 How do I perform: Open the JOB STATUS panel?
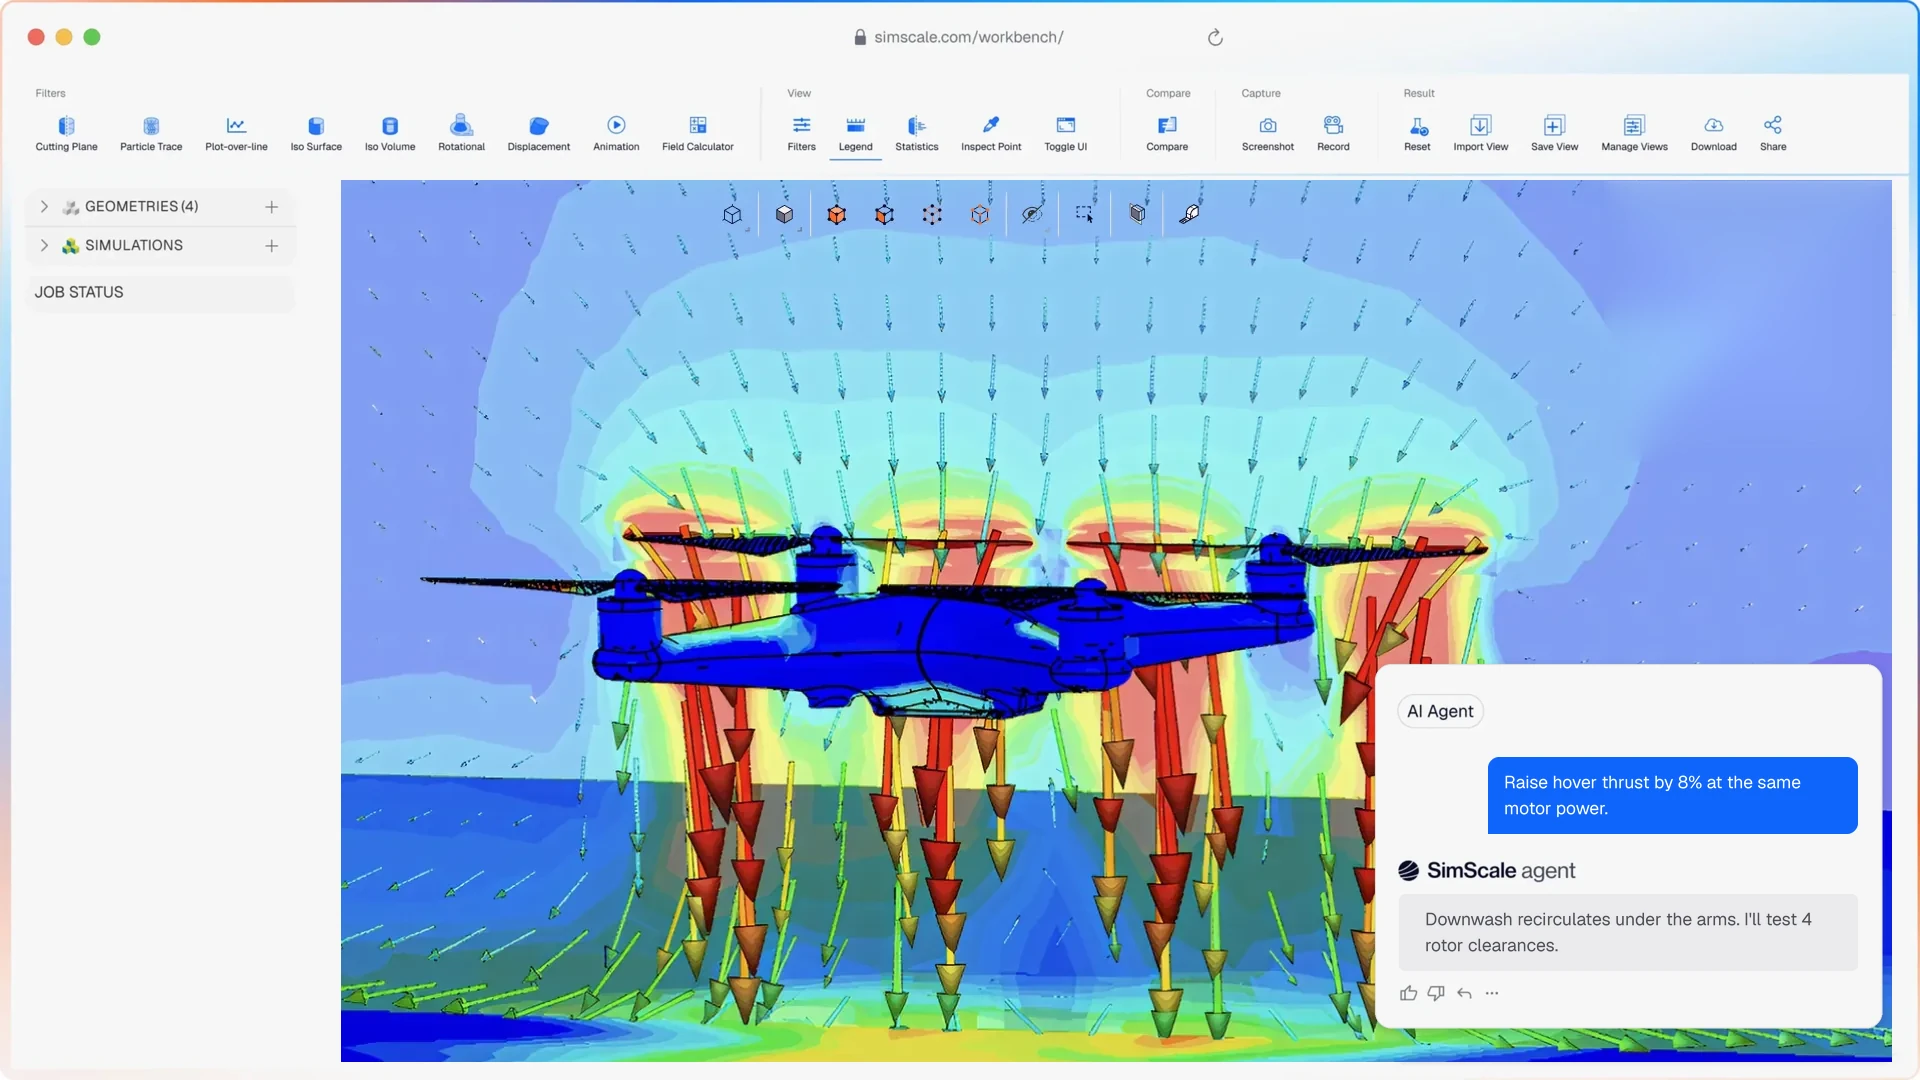click(160, 292)
